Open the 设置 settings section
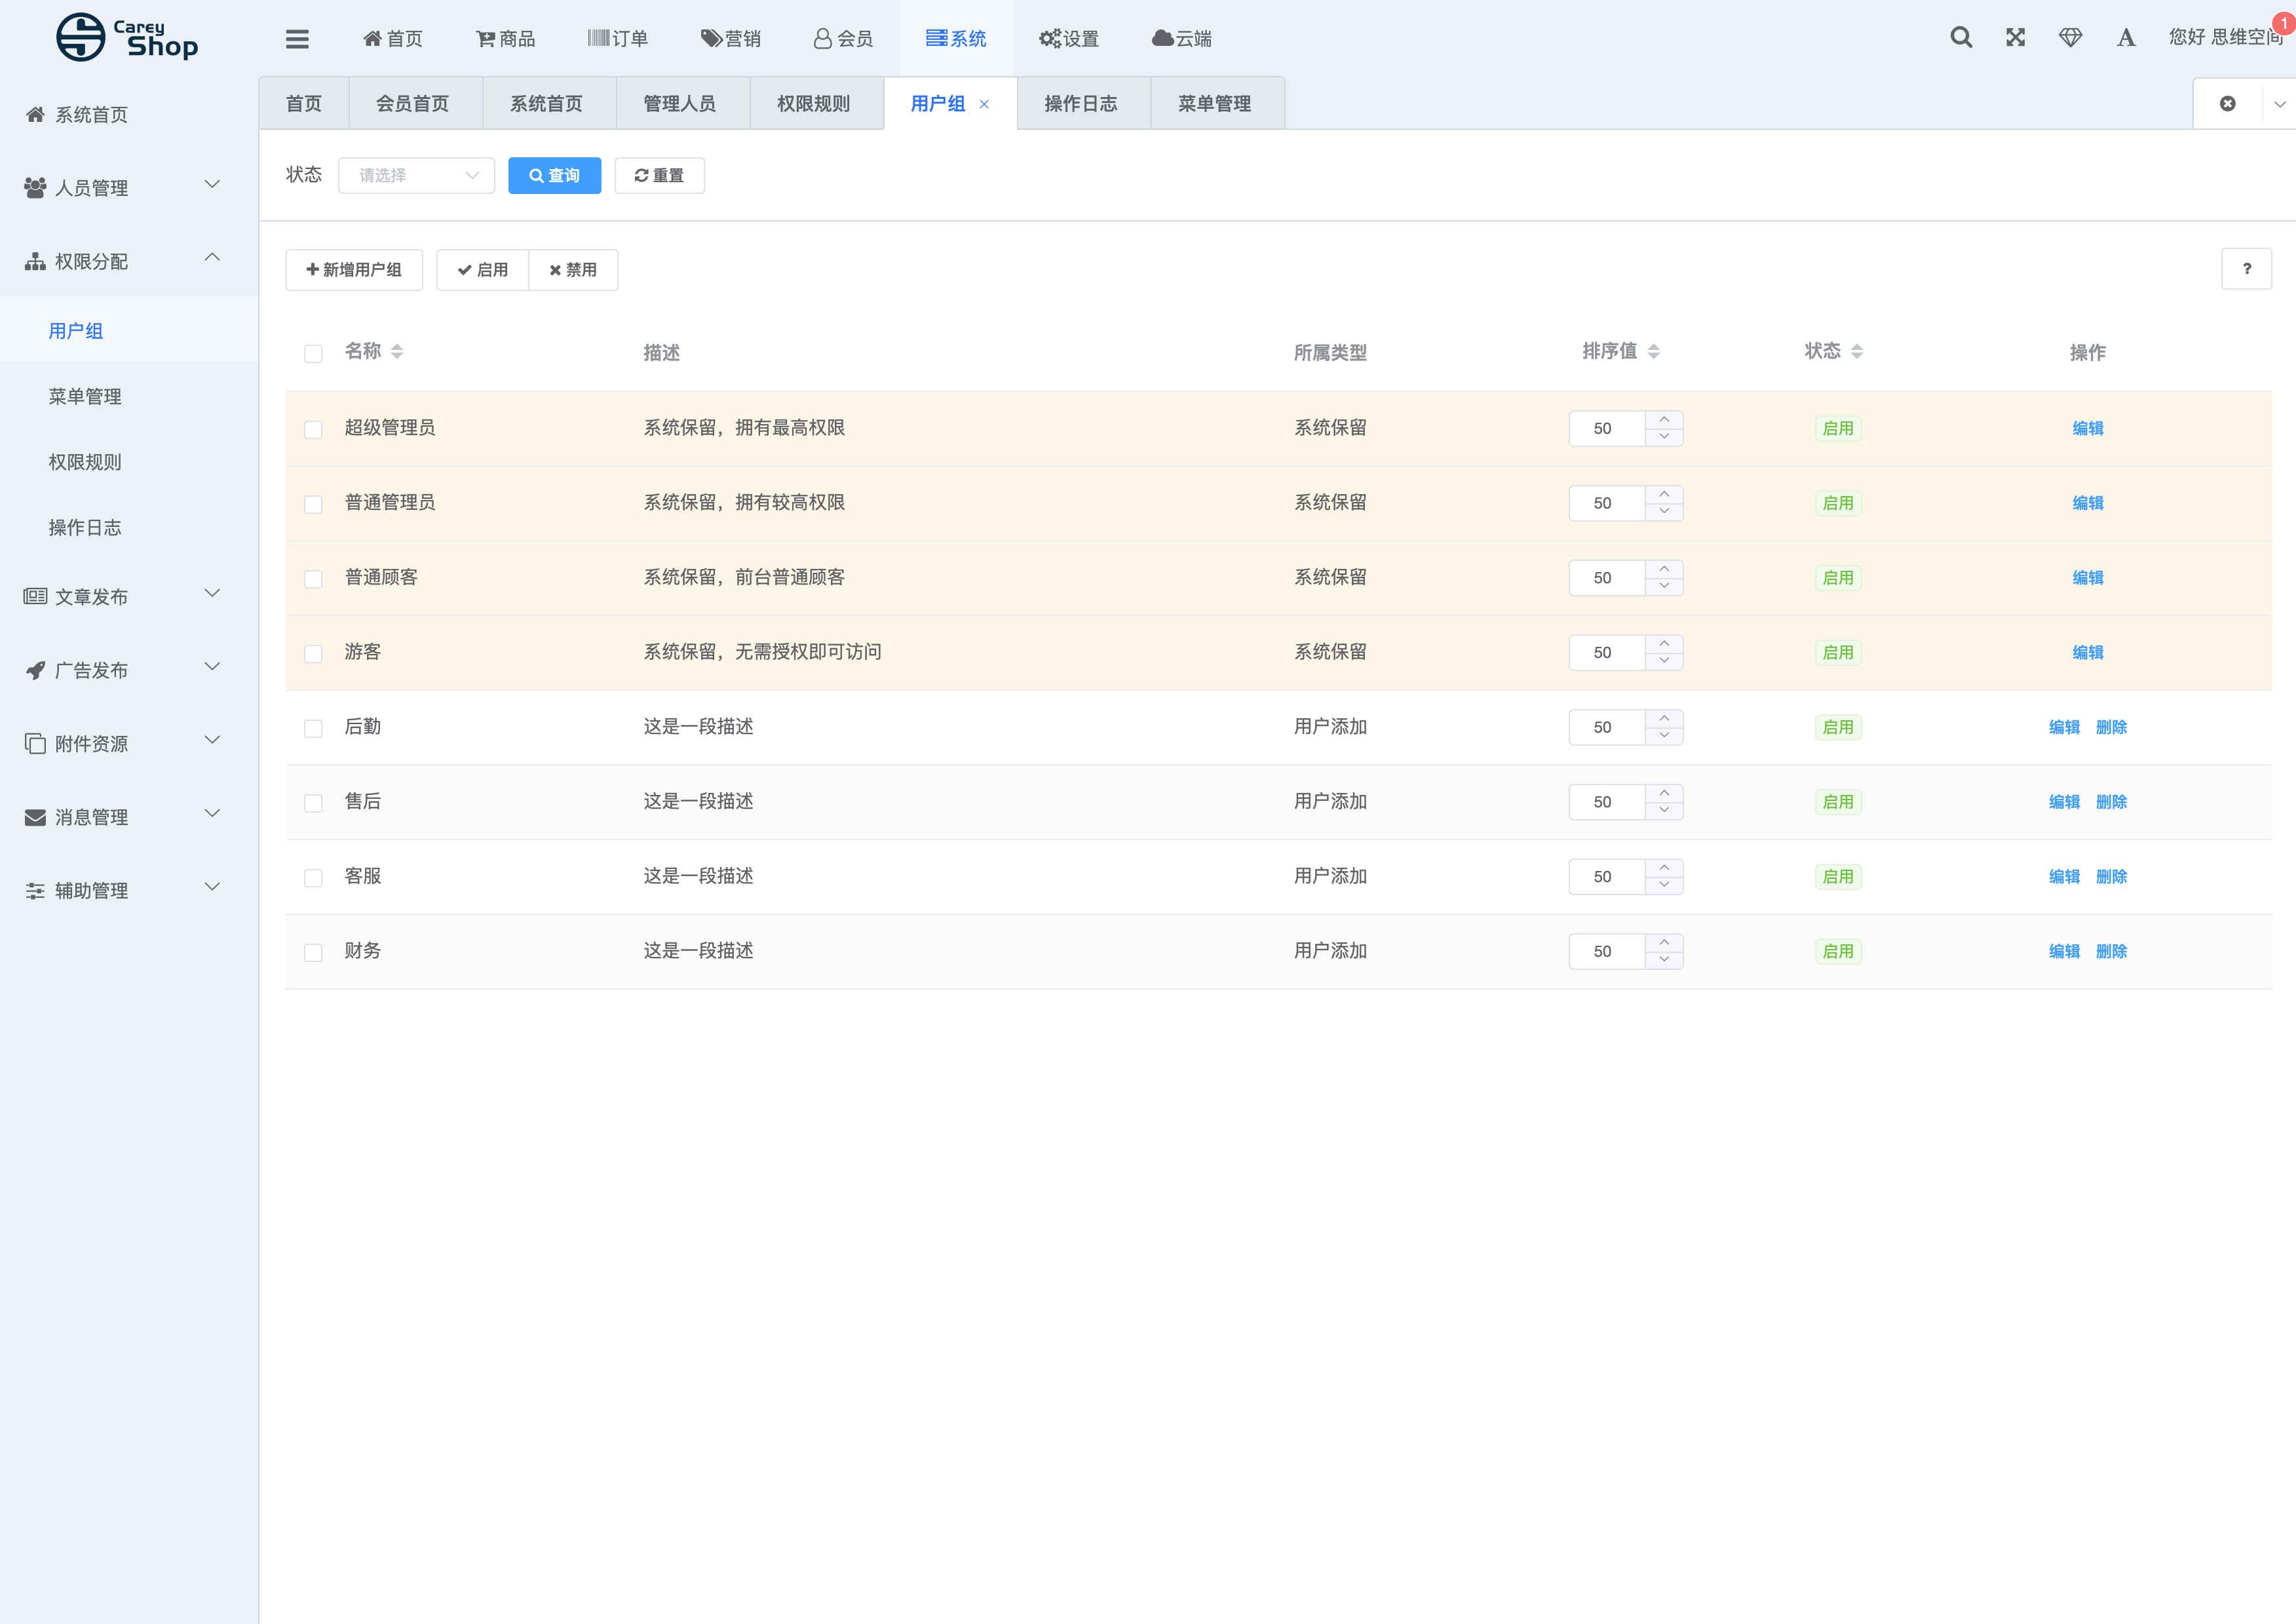The width and height of the screenshot is (2296, 1624). click(1068, 38)
